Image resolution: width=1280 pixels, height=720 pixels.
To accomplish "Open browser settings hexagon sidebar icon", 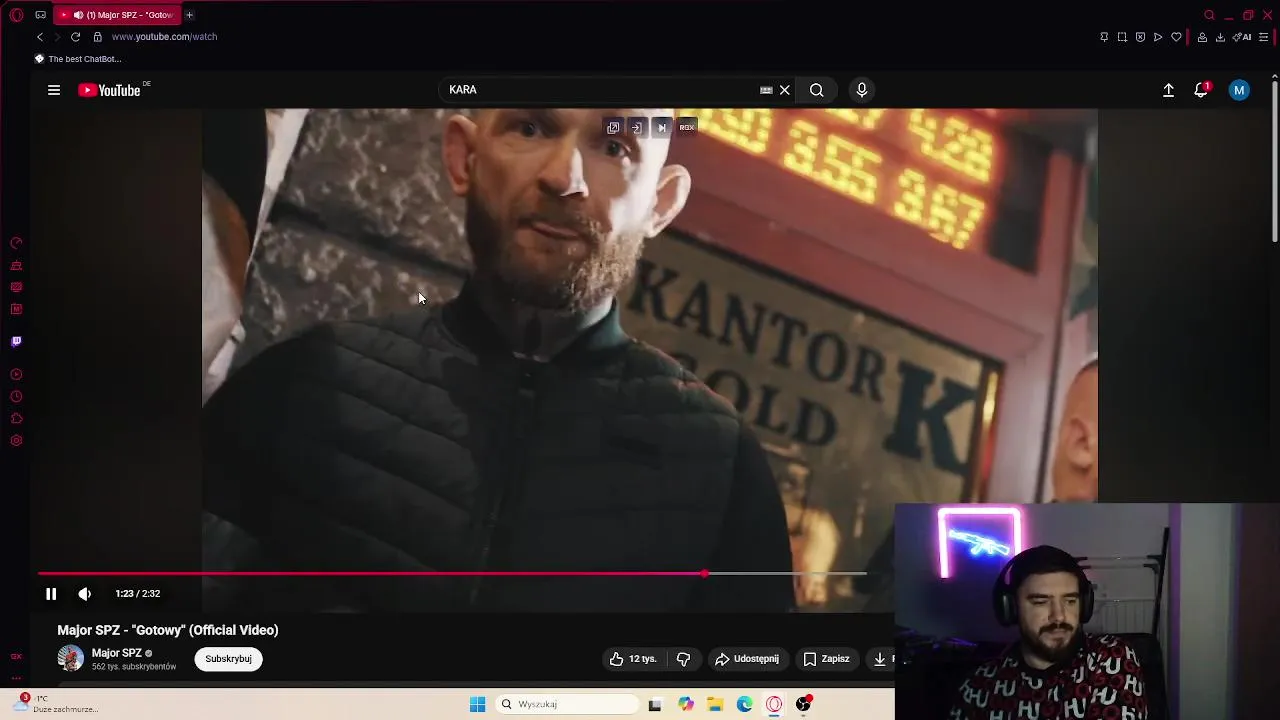I will click(16, 441).
